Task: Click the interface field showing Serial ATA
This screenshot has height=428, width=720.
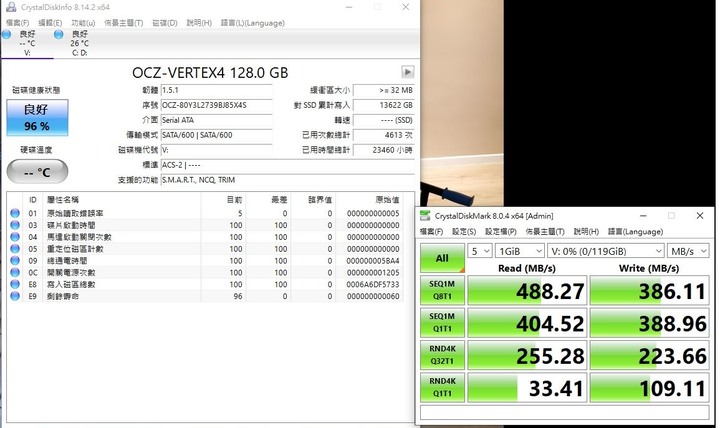Action: pos(216,120)
